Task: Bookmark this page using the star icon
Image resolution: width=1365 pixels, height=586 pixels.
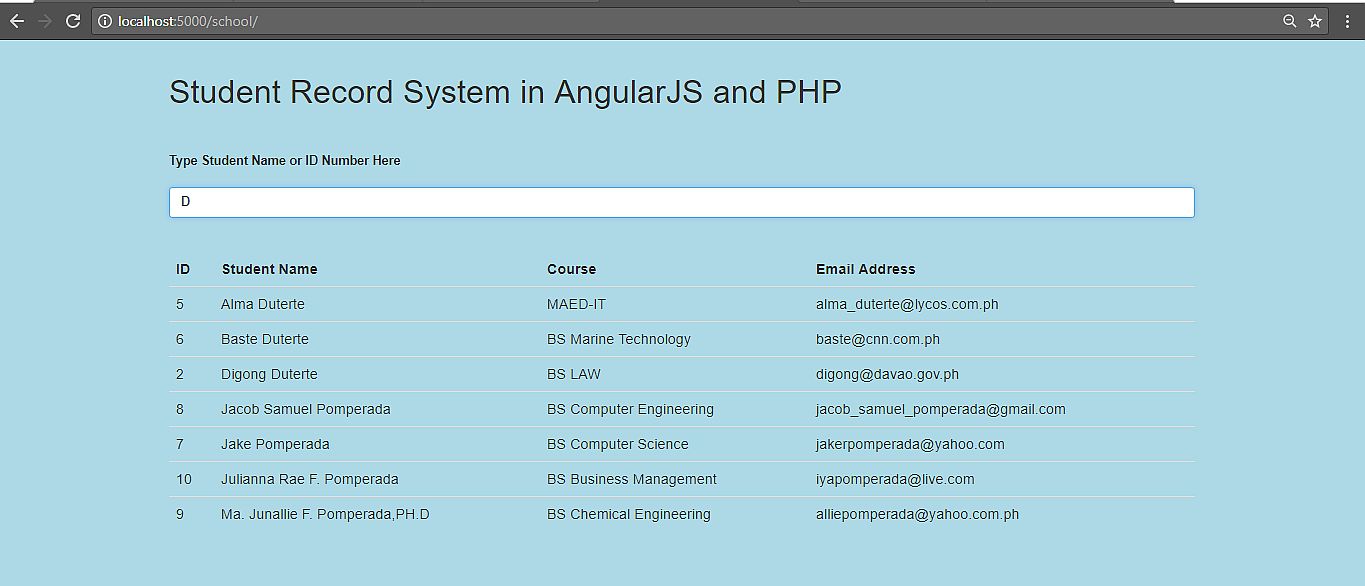Action: [1317, 19]
